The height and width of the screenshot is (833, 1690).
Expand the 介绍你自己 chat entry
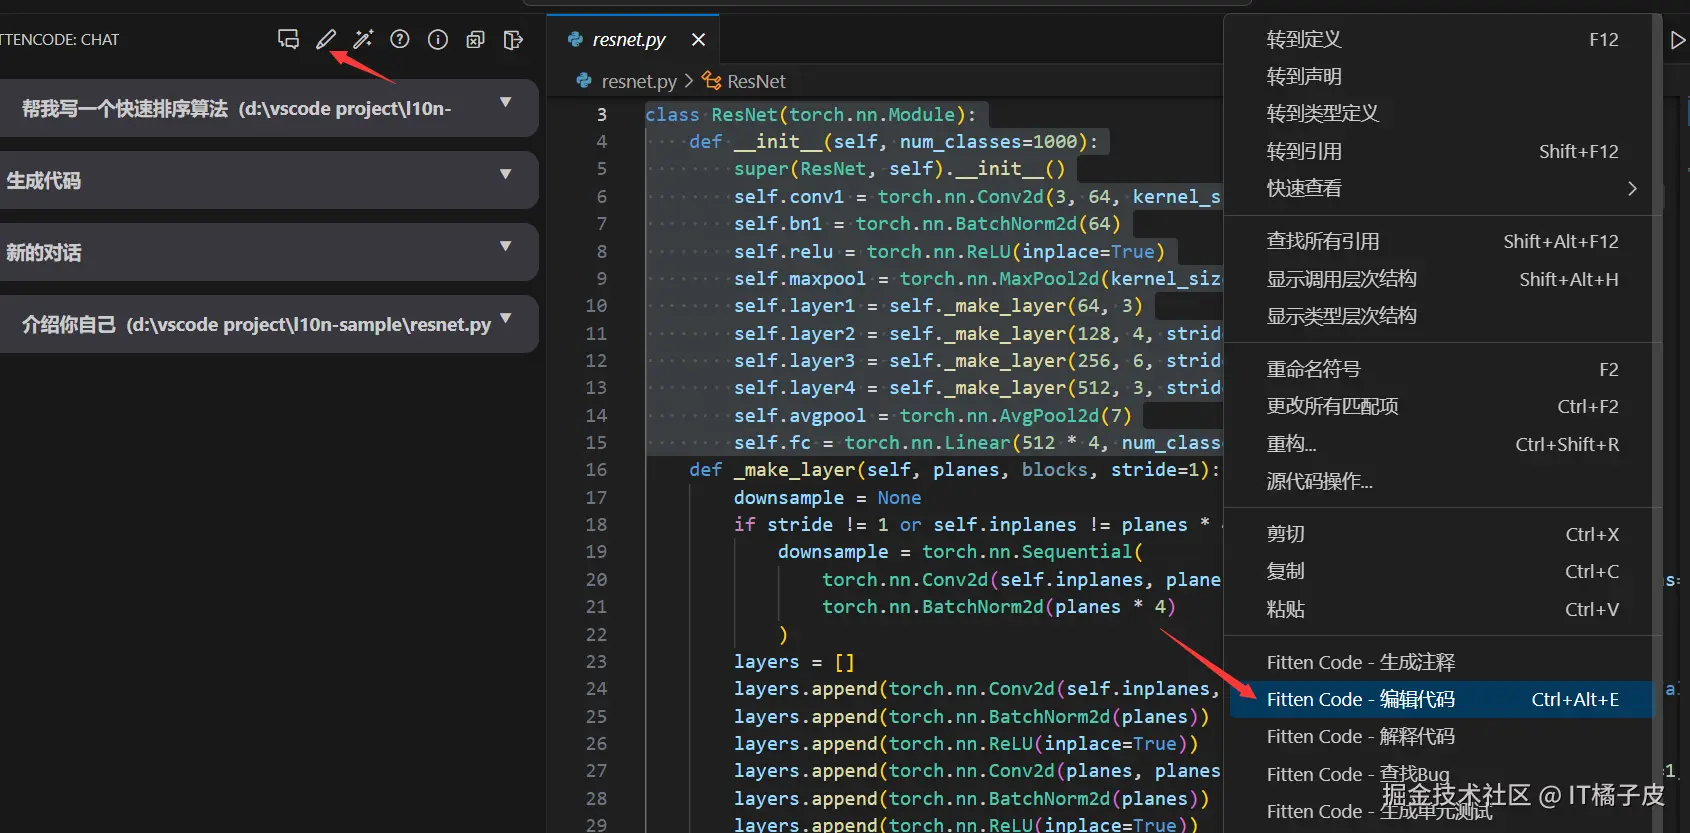[505, 318]
